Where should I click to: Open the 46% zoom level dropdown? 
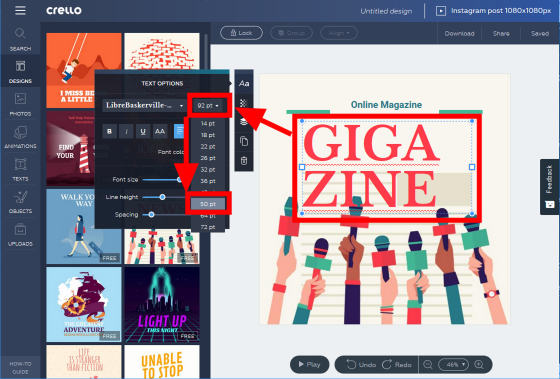click(453, 364)
